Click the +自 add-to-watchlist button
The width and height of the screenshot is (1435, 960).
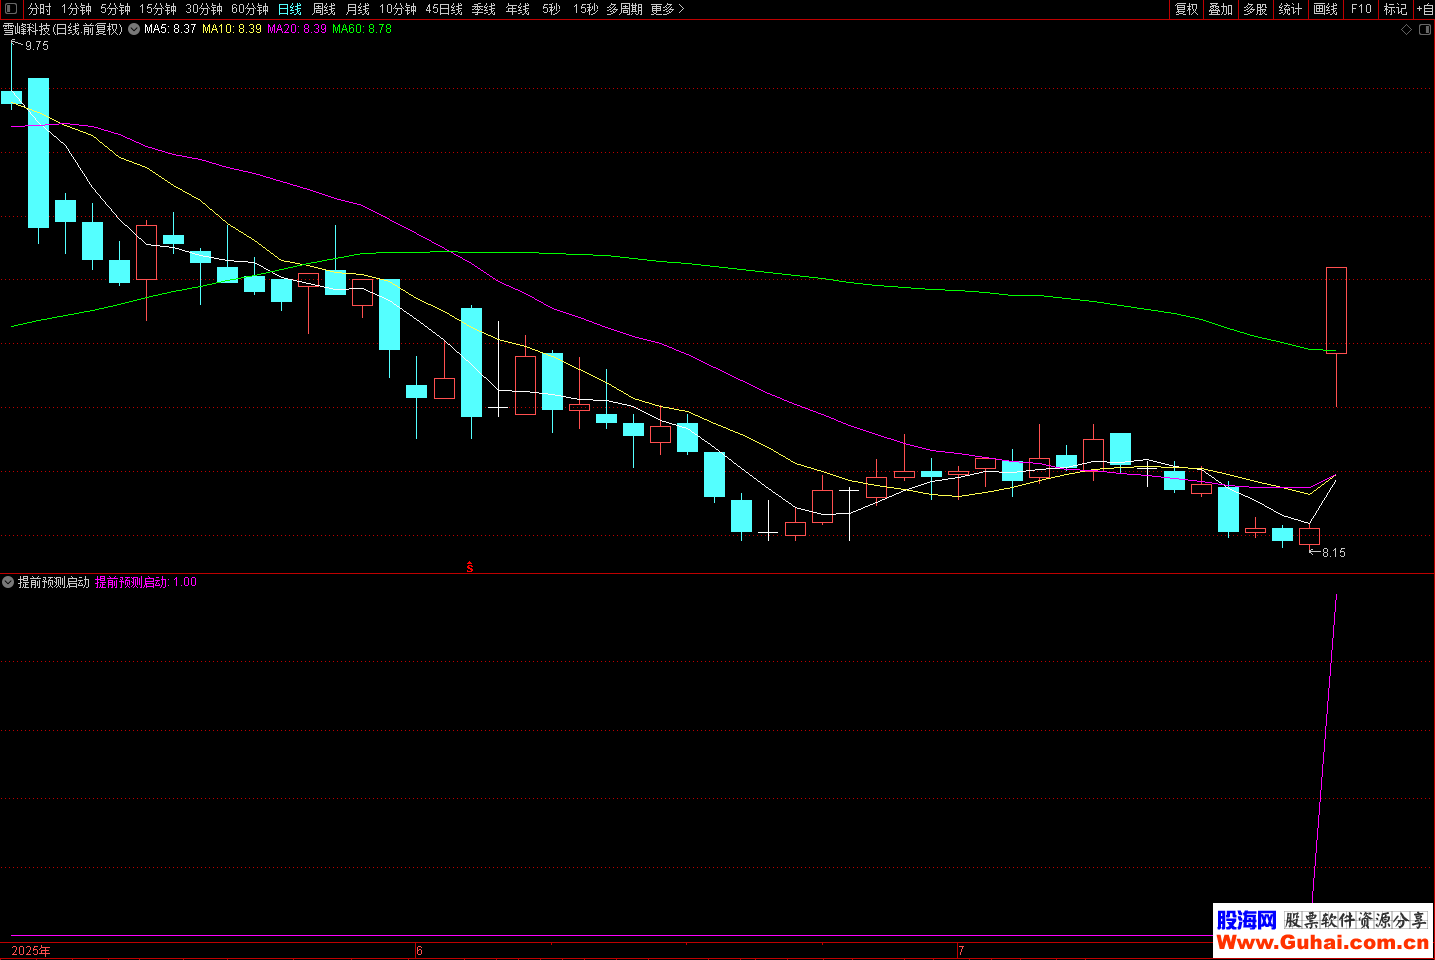(1425, 9)
